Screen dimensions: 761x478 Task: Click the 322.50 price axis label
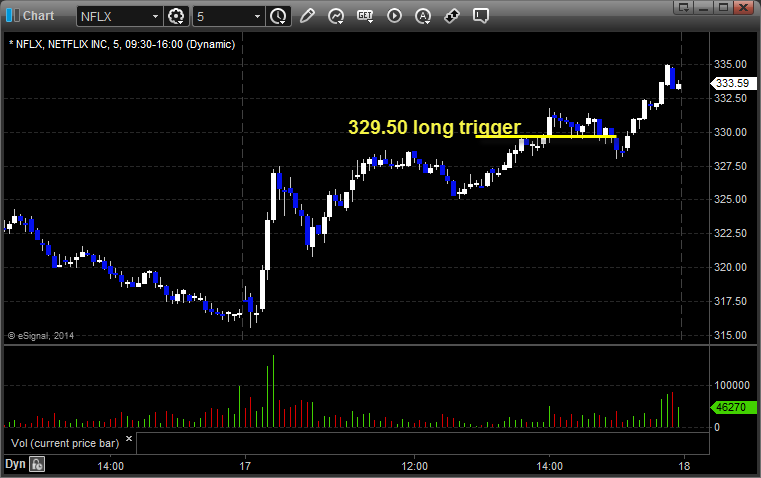click(x=730, y=233)
